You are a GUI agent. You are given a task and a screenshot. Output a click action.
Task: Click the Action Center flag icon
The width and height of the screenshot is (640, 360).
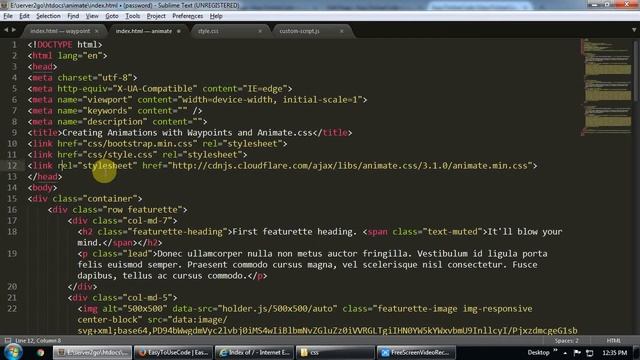click(577, 353)
